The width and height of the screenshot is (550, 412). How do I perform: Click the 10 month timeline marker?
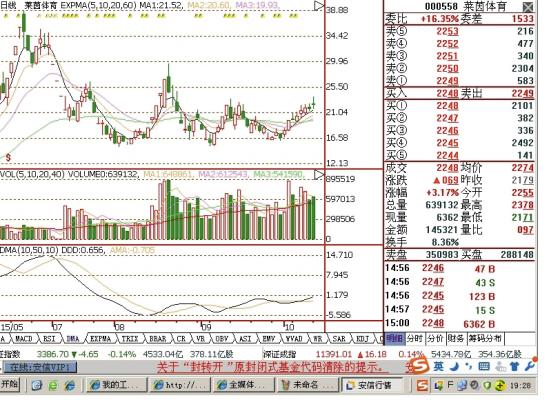click(289, 327)
